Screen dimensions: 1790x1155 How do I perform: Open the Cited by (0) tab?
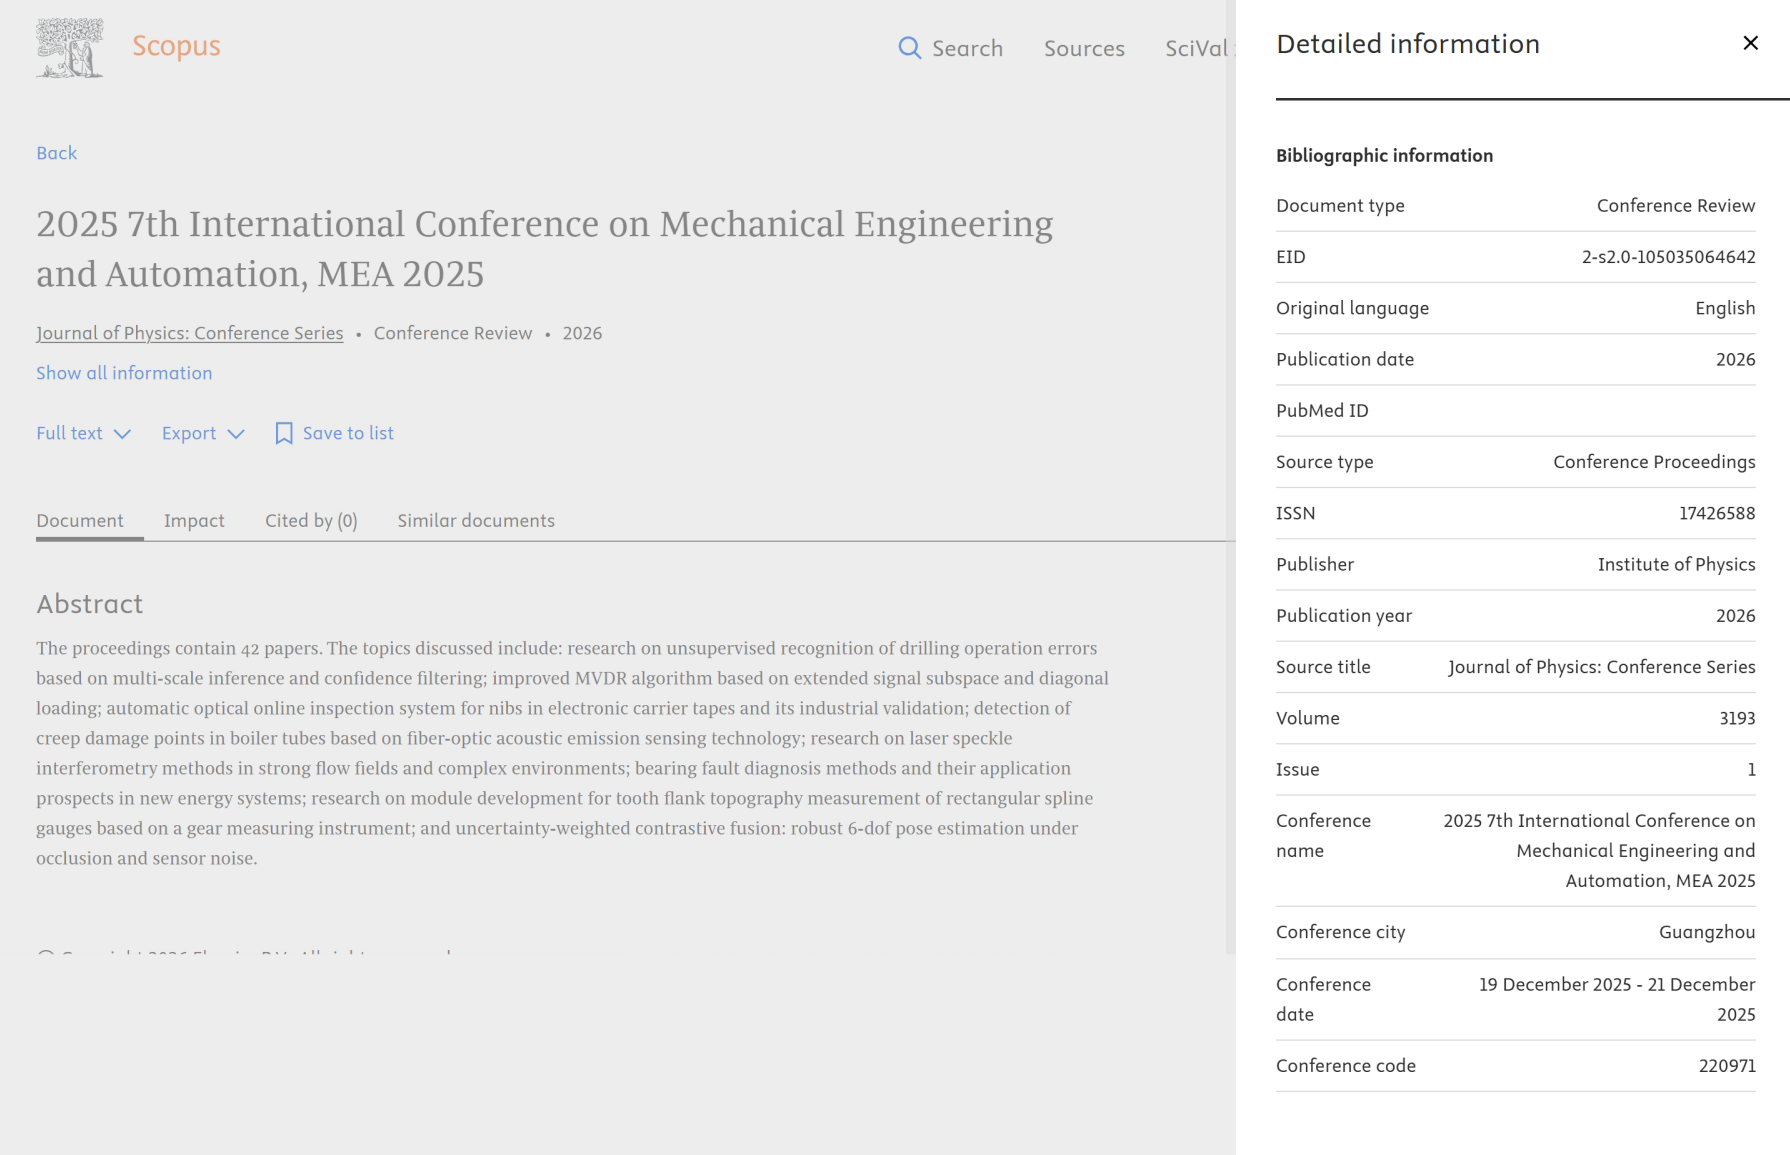(311, 520)
